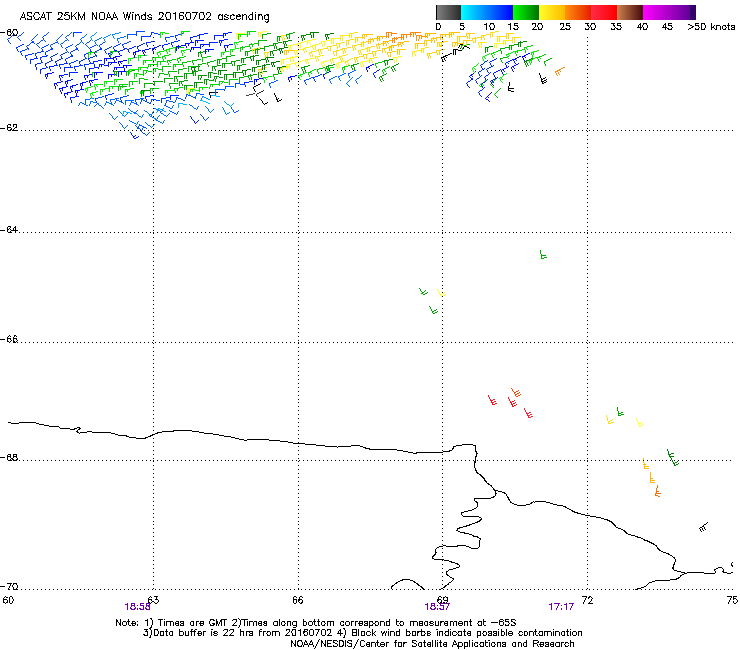740x650 pixels.
Task: Click the magenta 40-45 knots color segment
Action: [x=656, y=12]
